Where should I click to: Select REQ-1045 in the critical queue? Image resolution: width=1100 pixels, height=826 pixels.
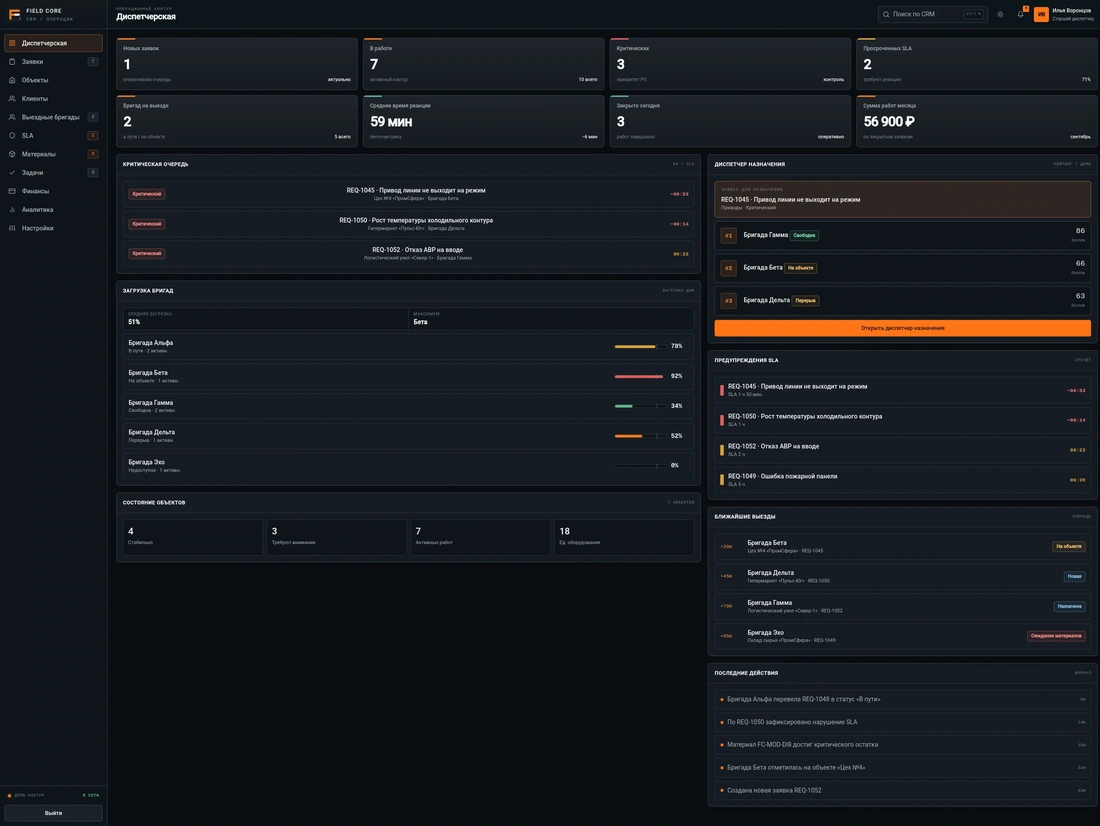[408, 194]
